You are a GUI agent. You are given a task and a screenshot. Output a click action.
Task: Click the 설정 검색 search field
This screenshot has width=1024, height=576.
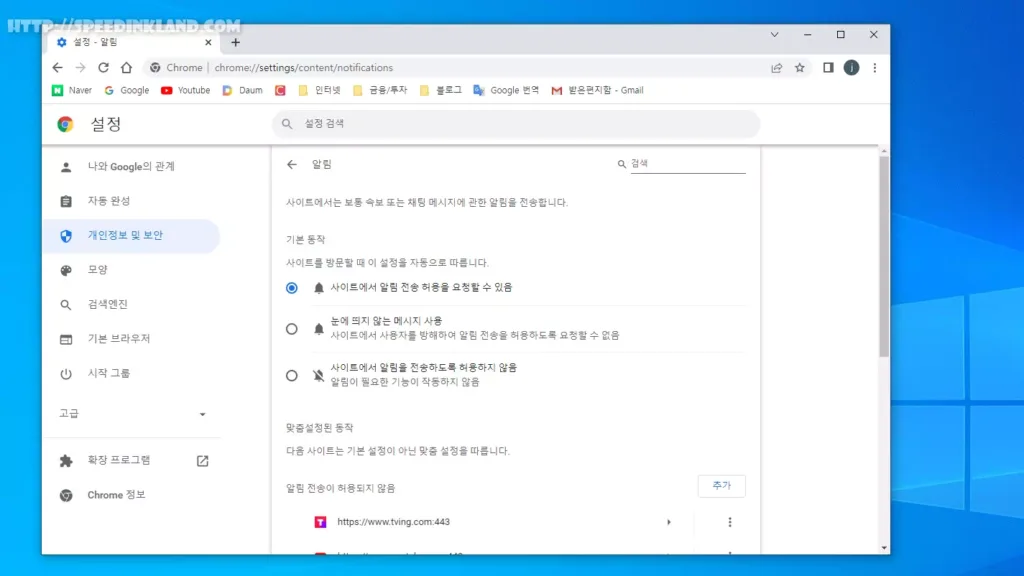(516, 123)
